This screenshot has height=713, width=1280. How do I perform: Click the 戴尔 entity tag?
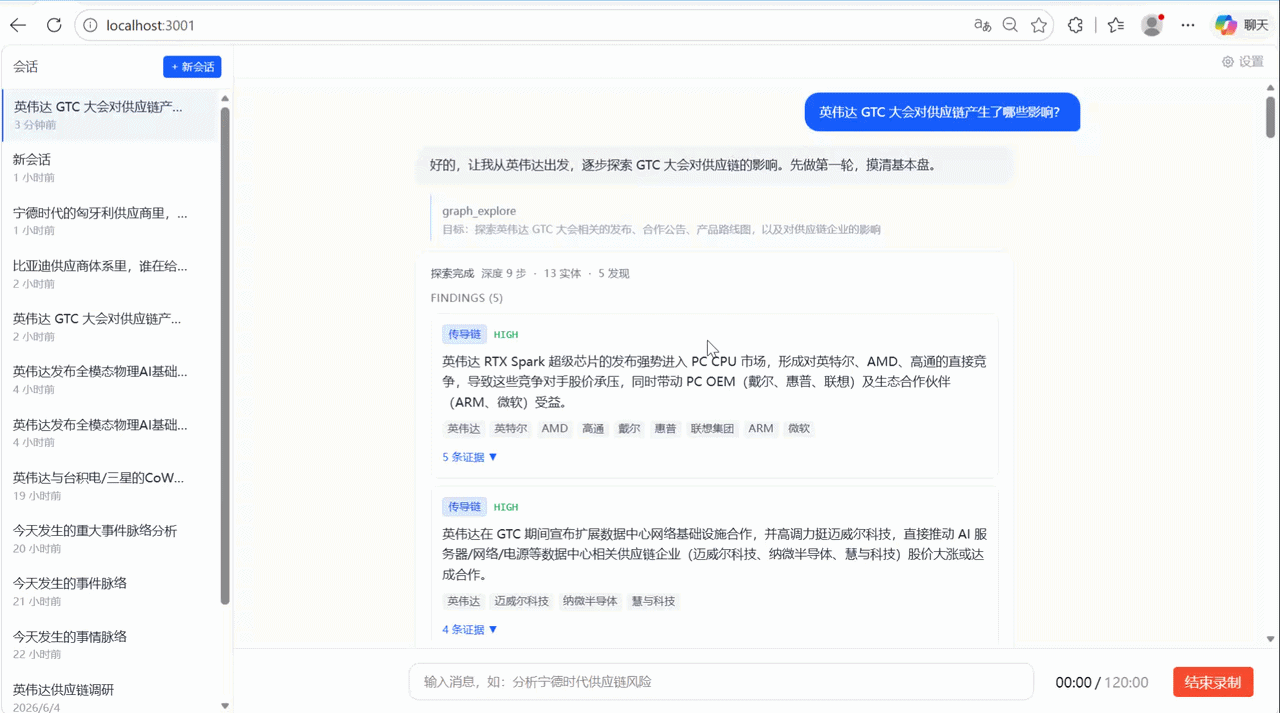[629, 428]
